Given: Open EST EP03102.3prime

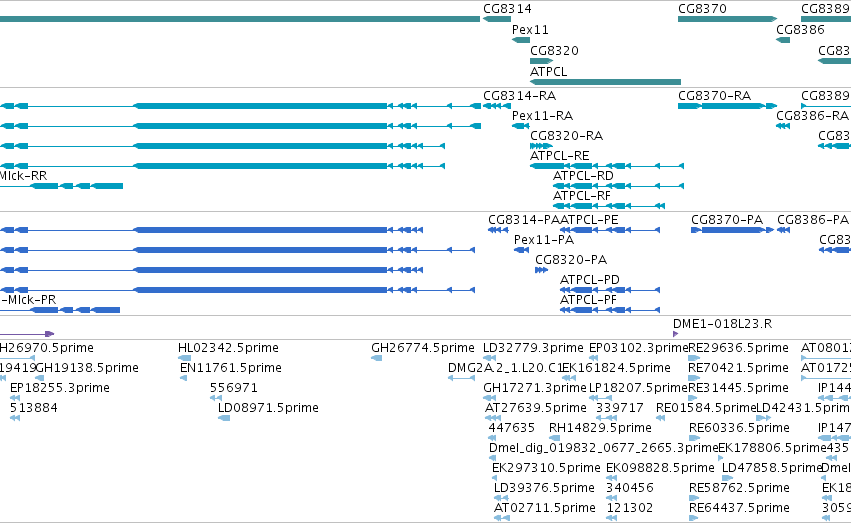Looking at the screenshot, I should [x=638, y=348].
